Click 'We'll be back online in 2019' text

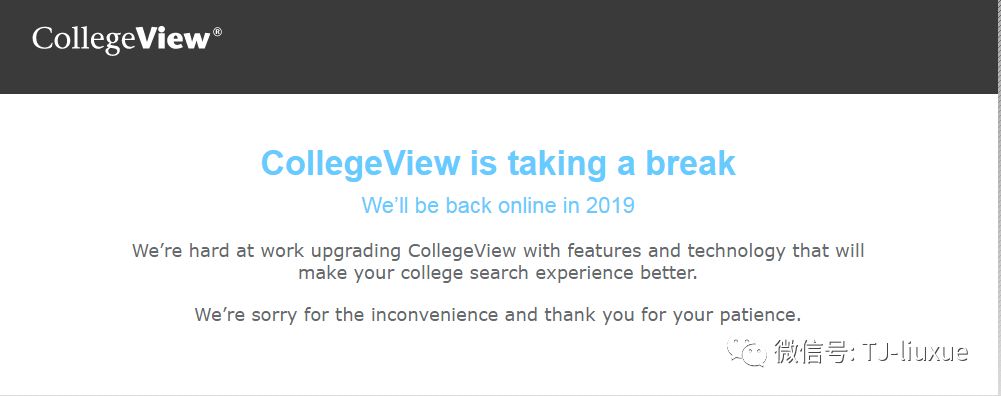click(498, 205)
